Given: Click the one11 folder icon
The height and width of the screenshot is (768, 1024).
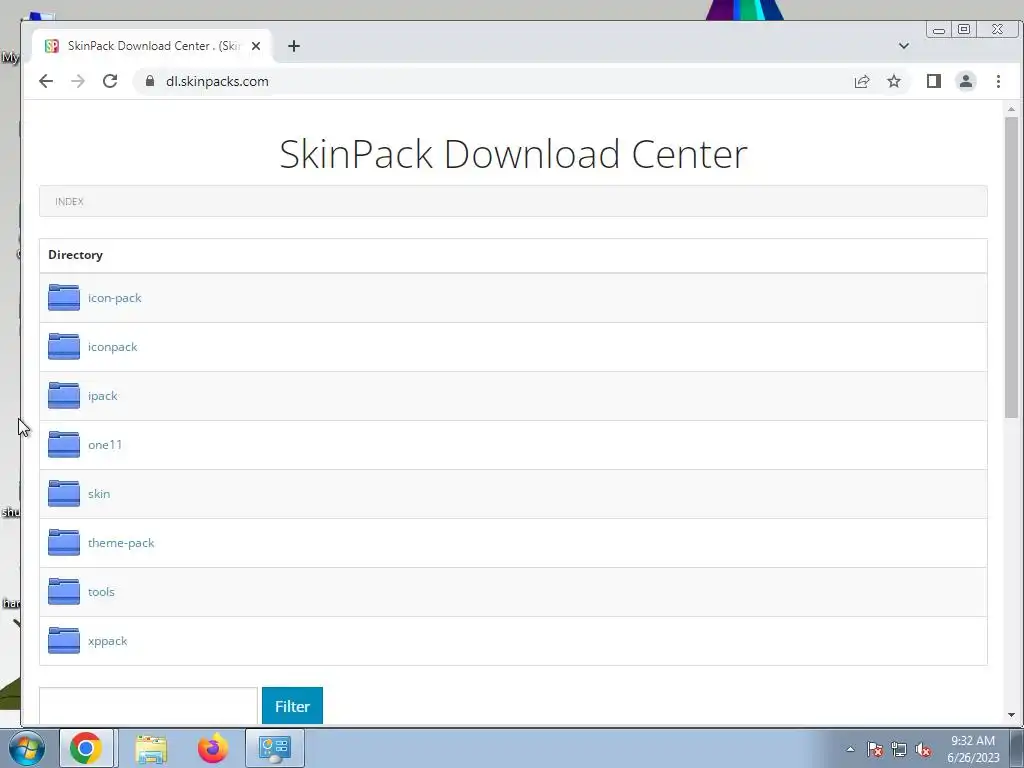Looking at the screenshot, I should (x=64, y=444).
